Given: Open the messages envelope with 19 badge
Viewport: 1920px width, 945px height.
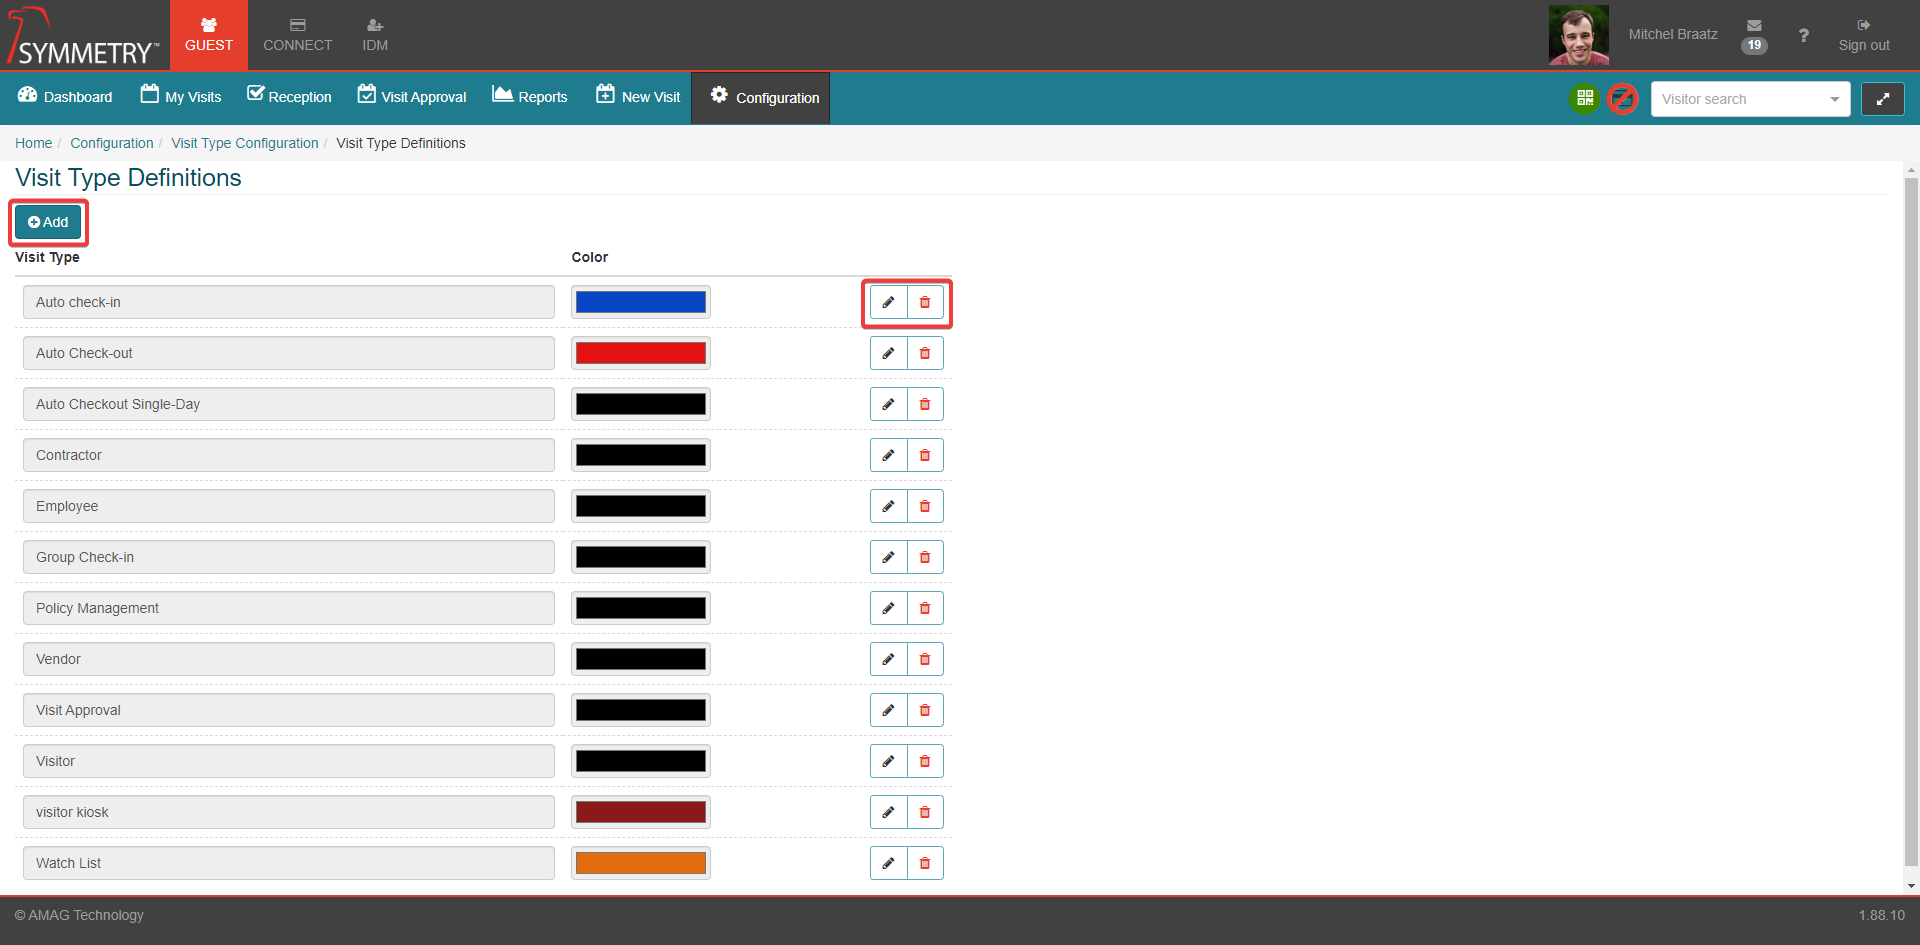Looking at the screenshot, I should tap(1754, 35).
